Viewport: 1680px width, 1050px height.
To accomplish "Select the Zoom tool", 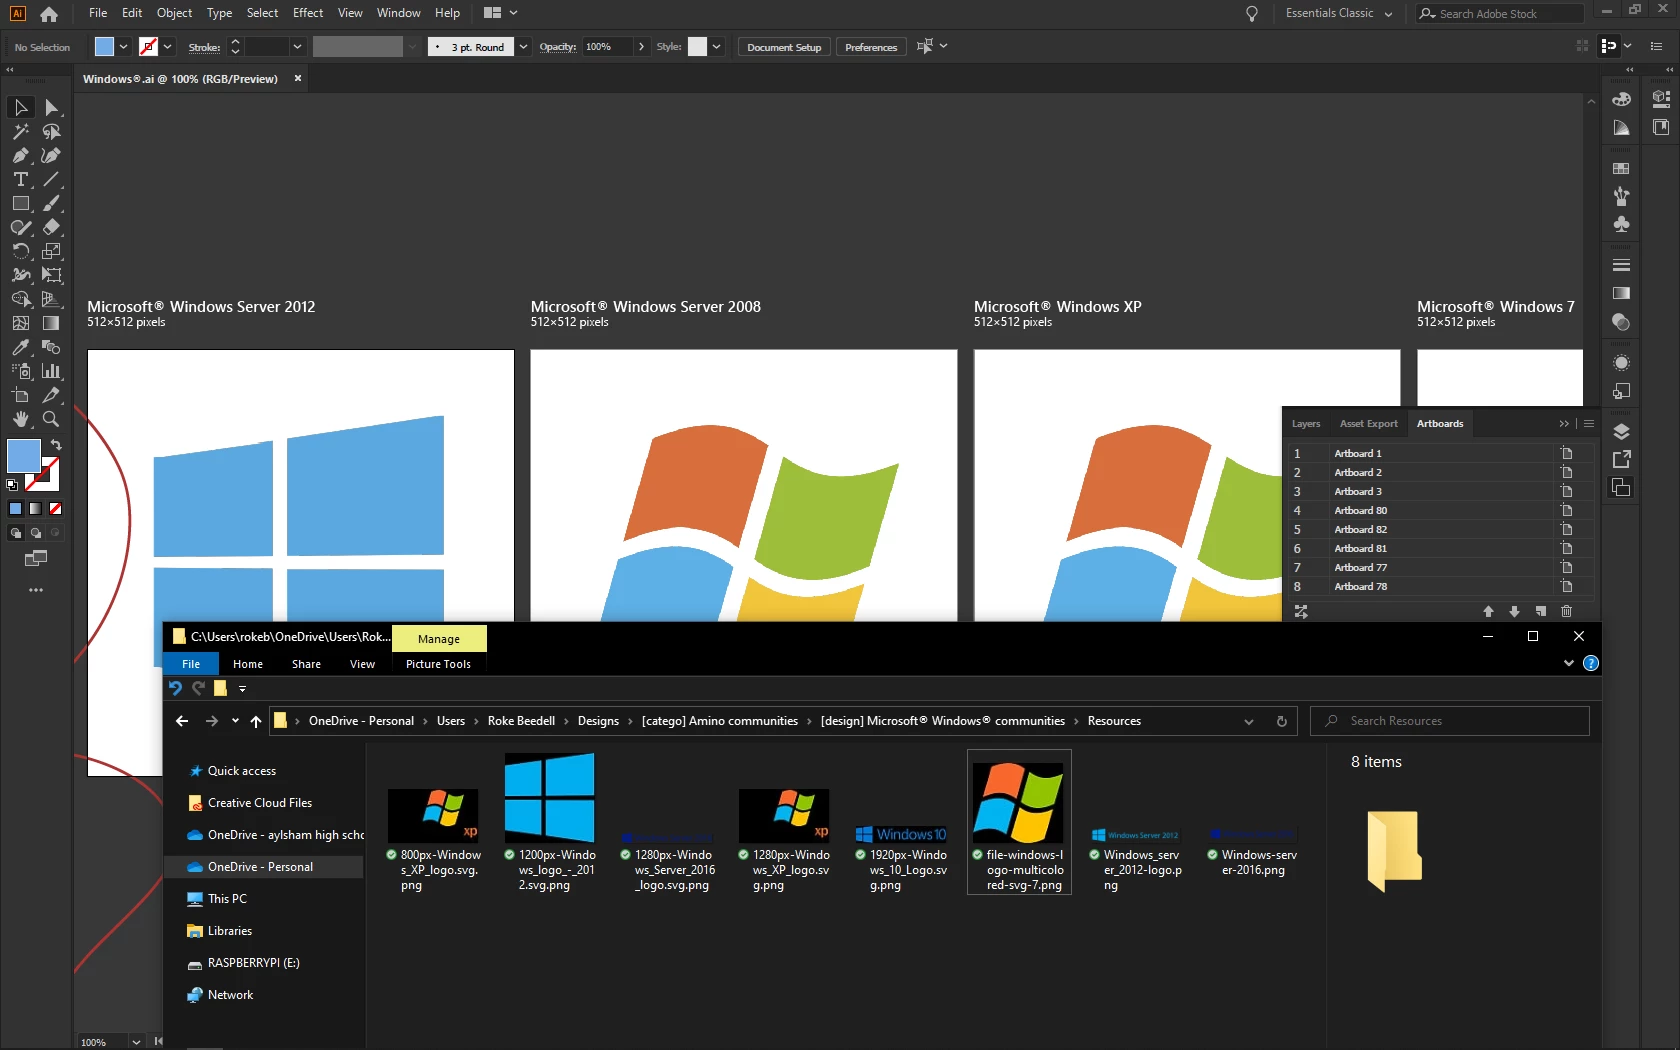I will (x=51, y=419).
